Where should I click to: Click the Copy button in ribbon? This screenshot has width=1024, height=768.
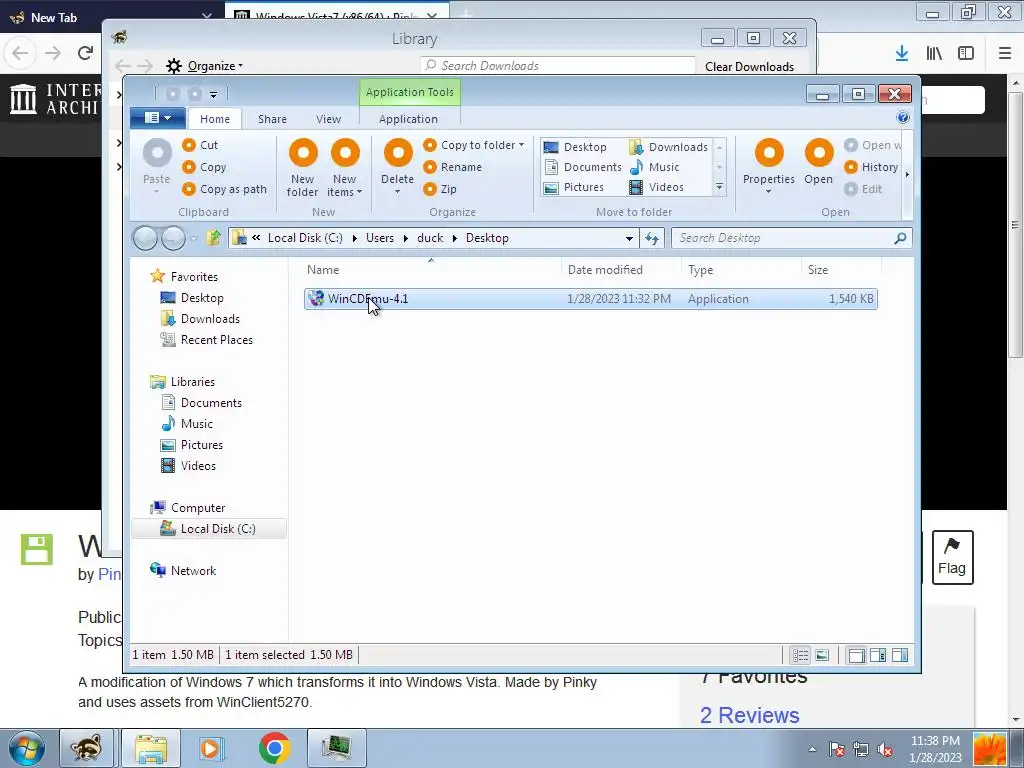point(204,167)
